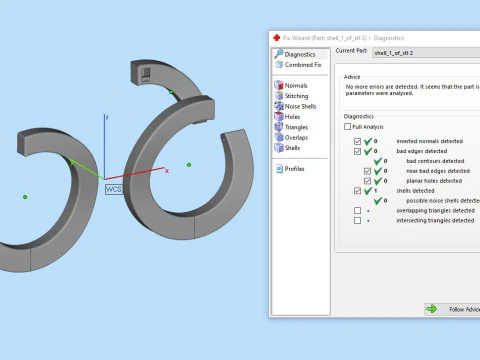Select the Triangles fixing step
Screen dimensions: 480x360
click(291, 127)
